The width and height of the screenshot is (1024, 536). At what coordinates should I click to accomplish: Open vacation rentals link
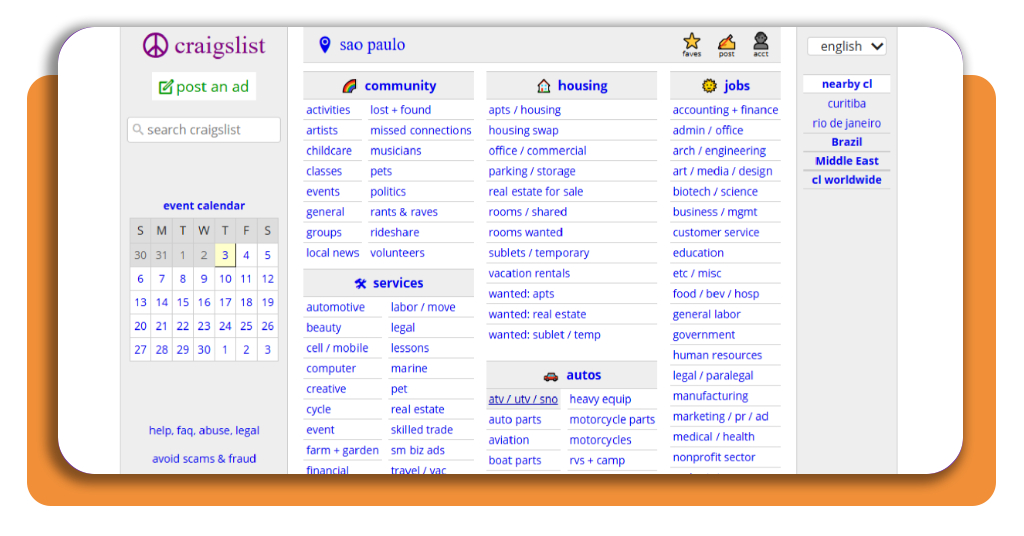tap(529, 273)
